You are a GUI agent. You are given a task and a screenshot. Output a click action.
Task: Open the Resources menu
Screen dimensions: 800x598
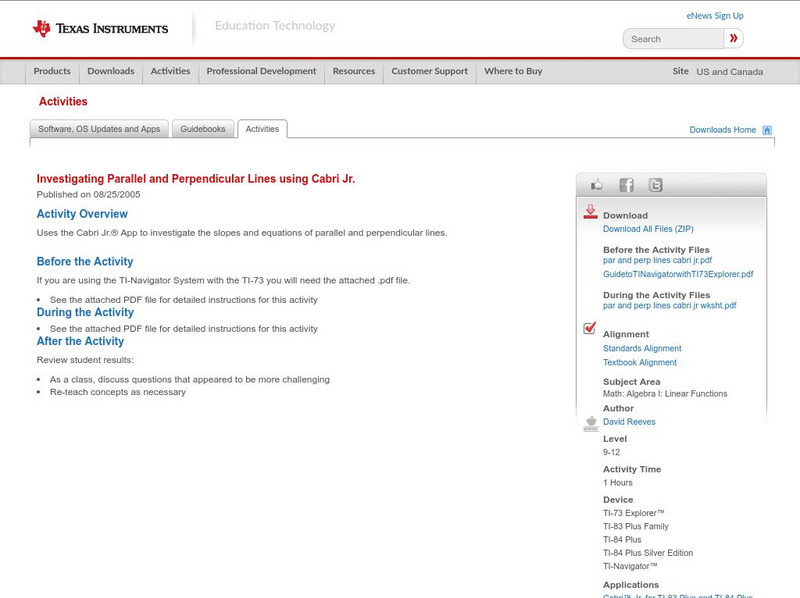pyautogui.click(x=354, y=71)
